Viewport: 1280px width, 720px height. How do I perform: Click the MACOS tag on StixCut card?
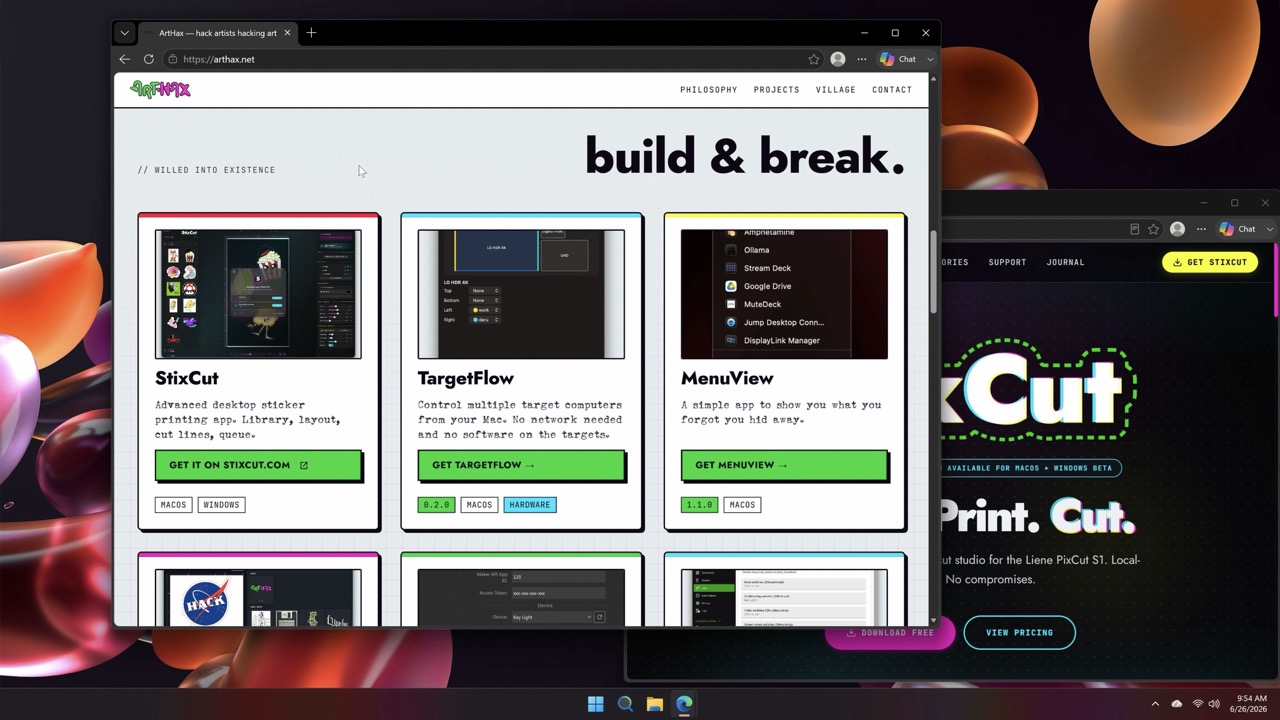pyautogui.click(x=174, y=505)
